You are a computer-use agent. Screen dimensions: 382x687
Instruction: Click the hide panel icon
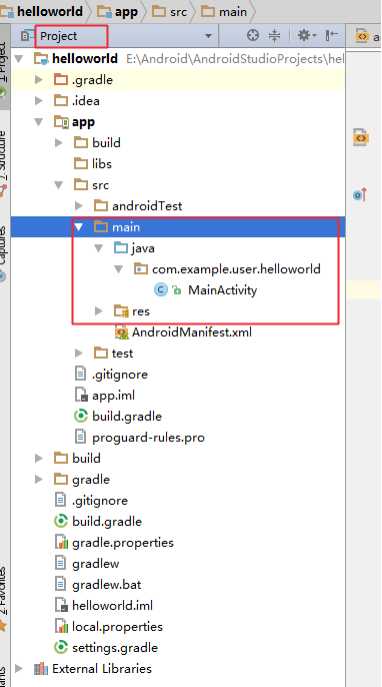click(x=332, y=35)
